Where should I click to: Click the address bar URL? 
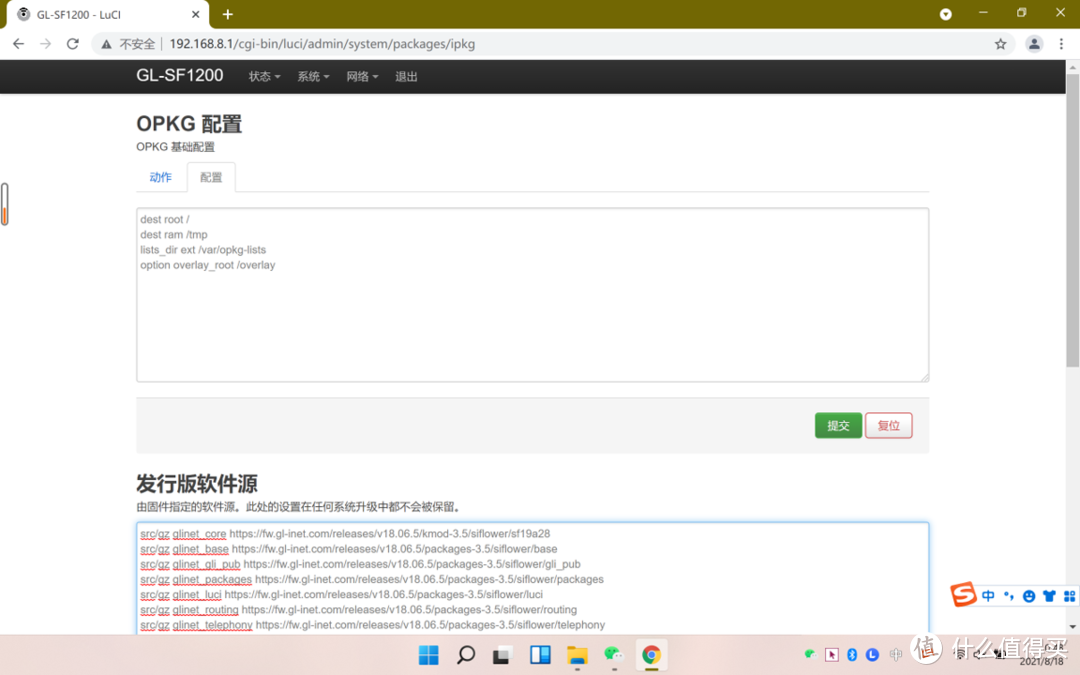pos(322,44)
